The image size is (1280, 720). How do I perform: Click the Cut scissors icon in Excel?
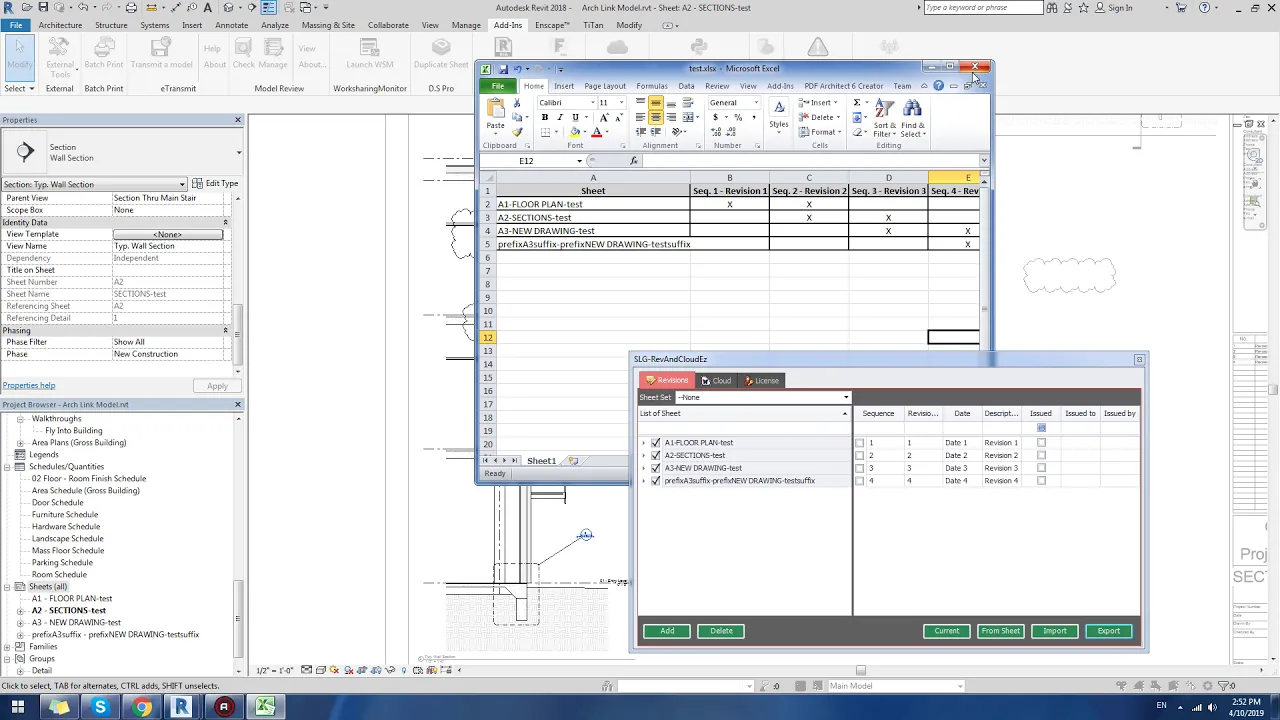pyautogui.click(x=517, y=103)
